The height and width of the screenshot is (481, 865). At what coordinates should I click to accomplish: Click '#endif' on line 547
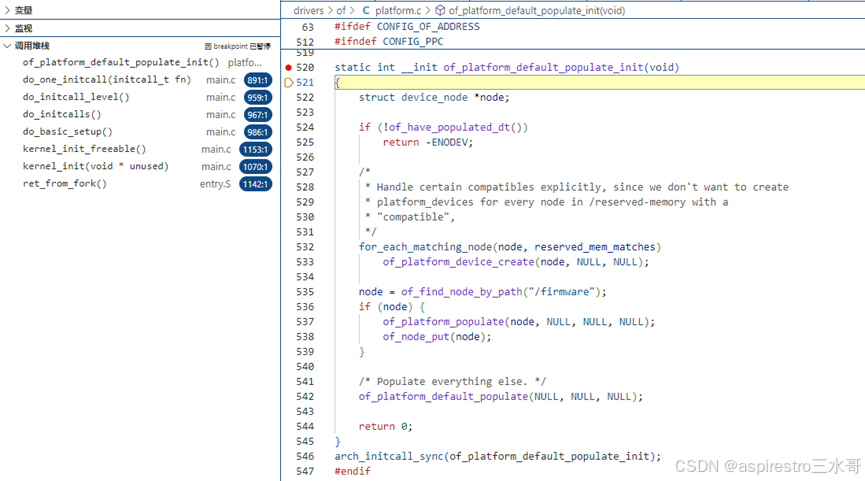[353, 471]
